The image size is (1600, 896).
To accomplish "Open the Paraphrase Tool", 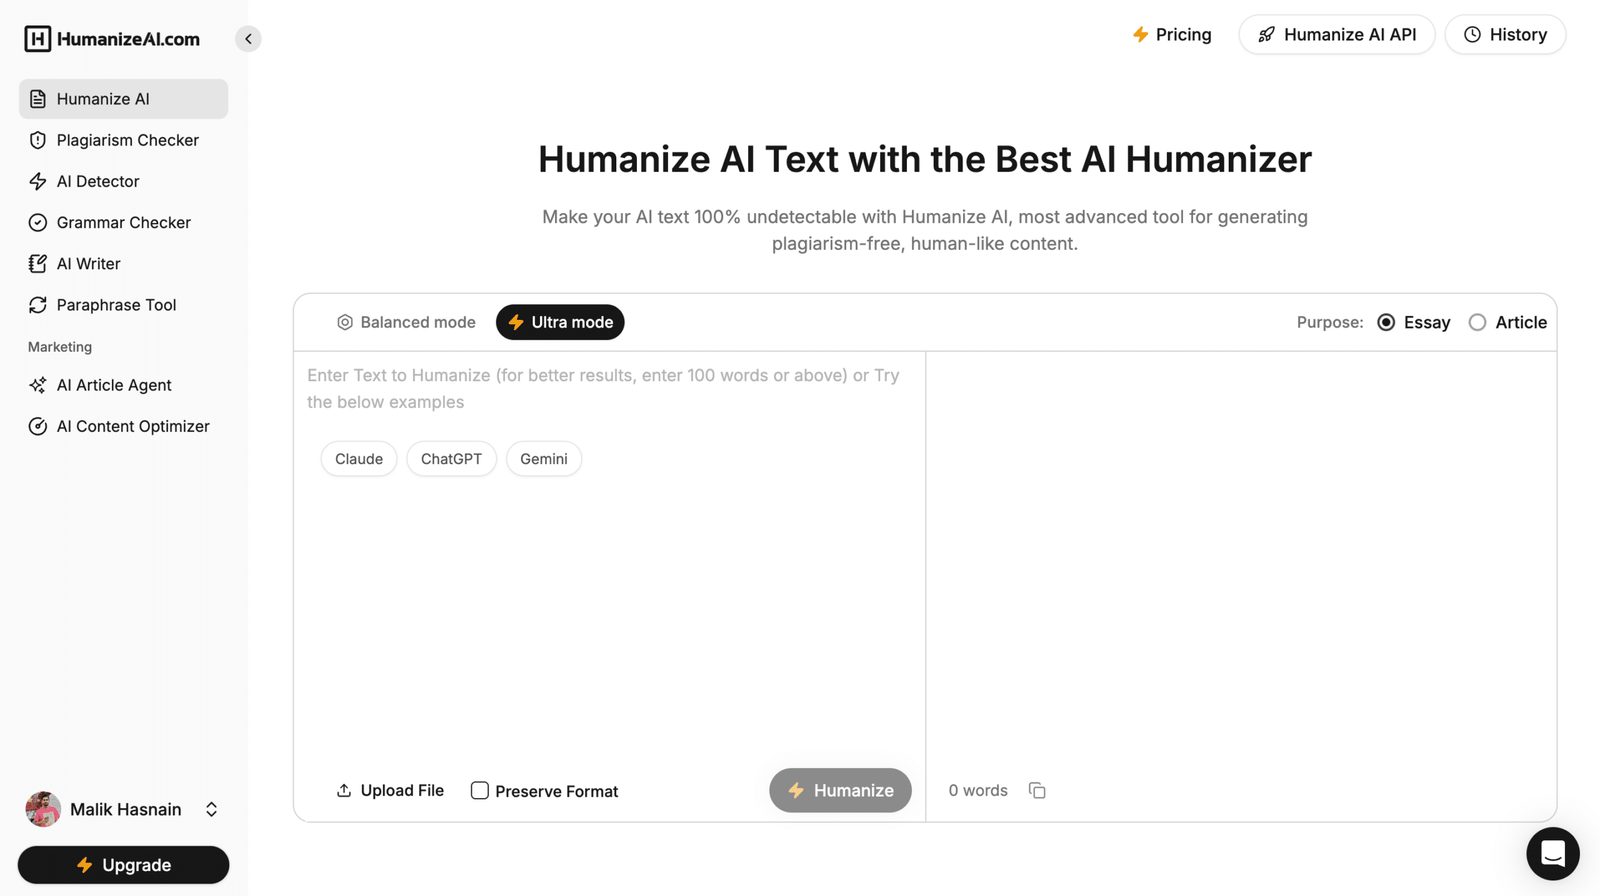I will click(x=116, y=304).
